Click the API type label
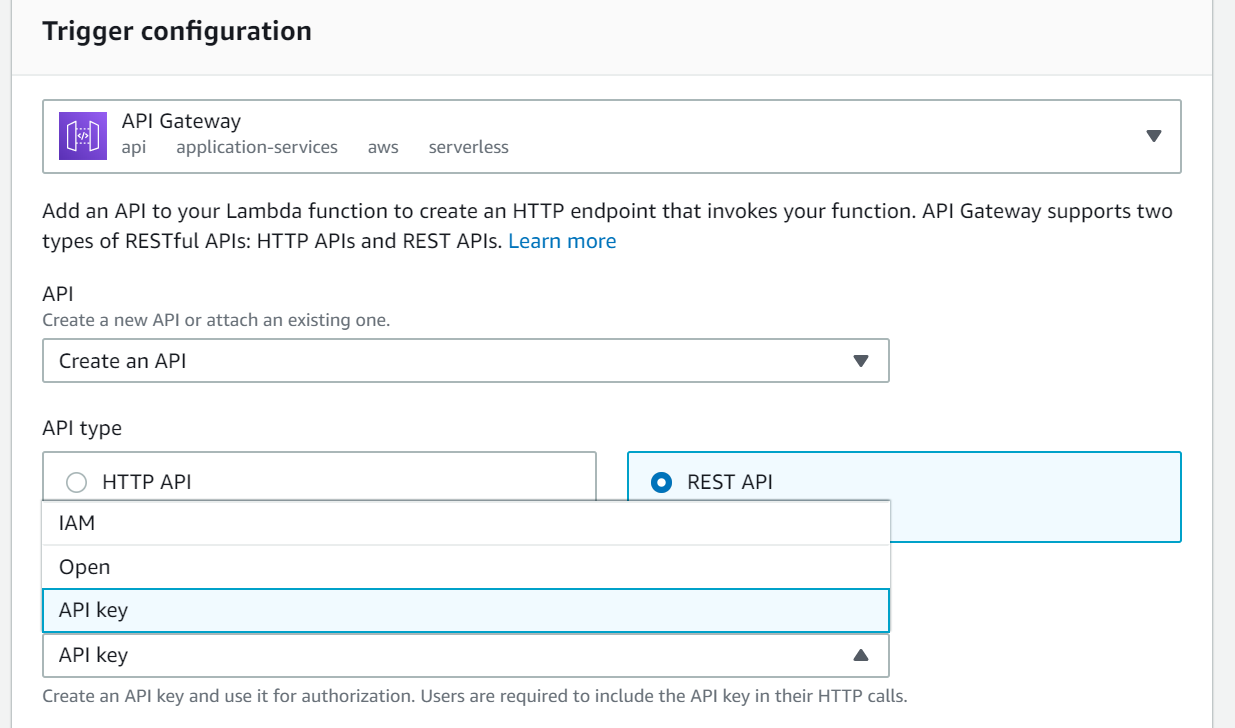This screenshot has width=1235, height=728. click(x=82, y=428)
